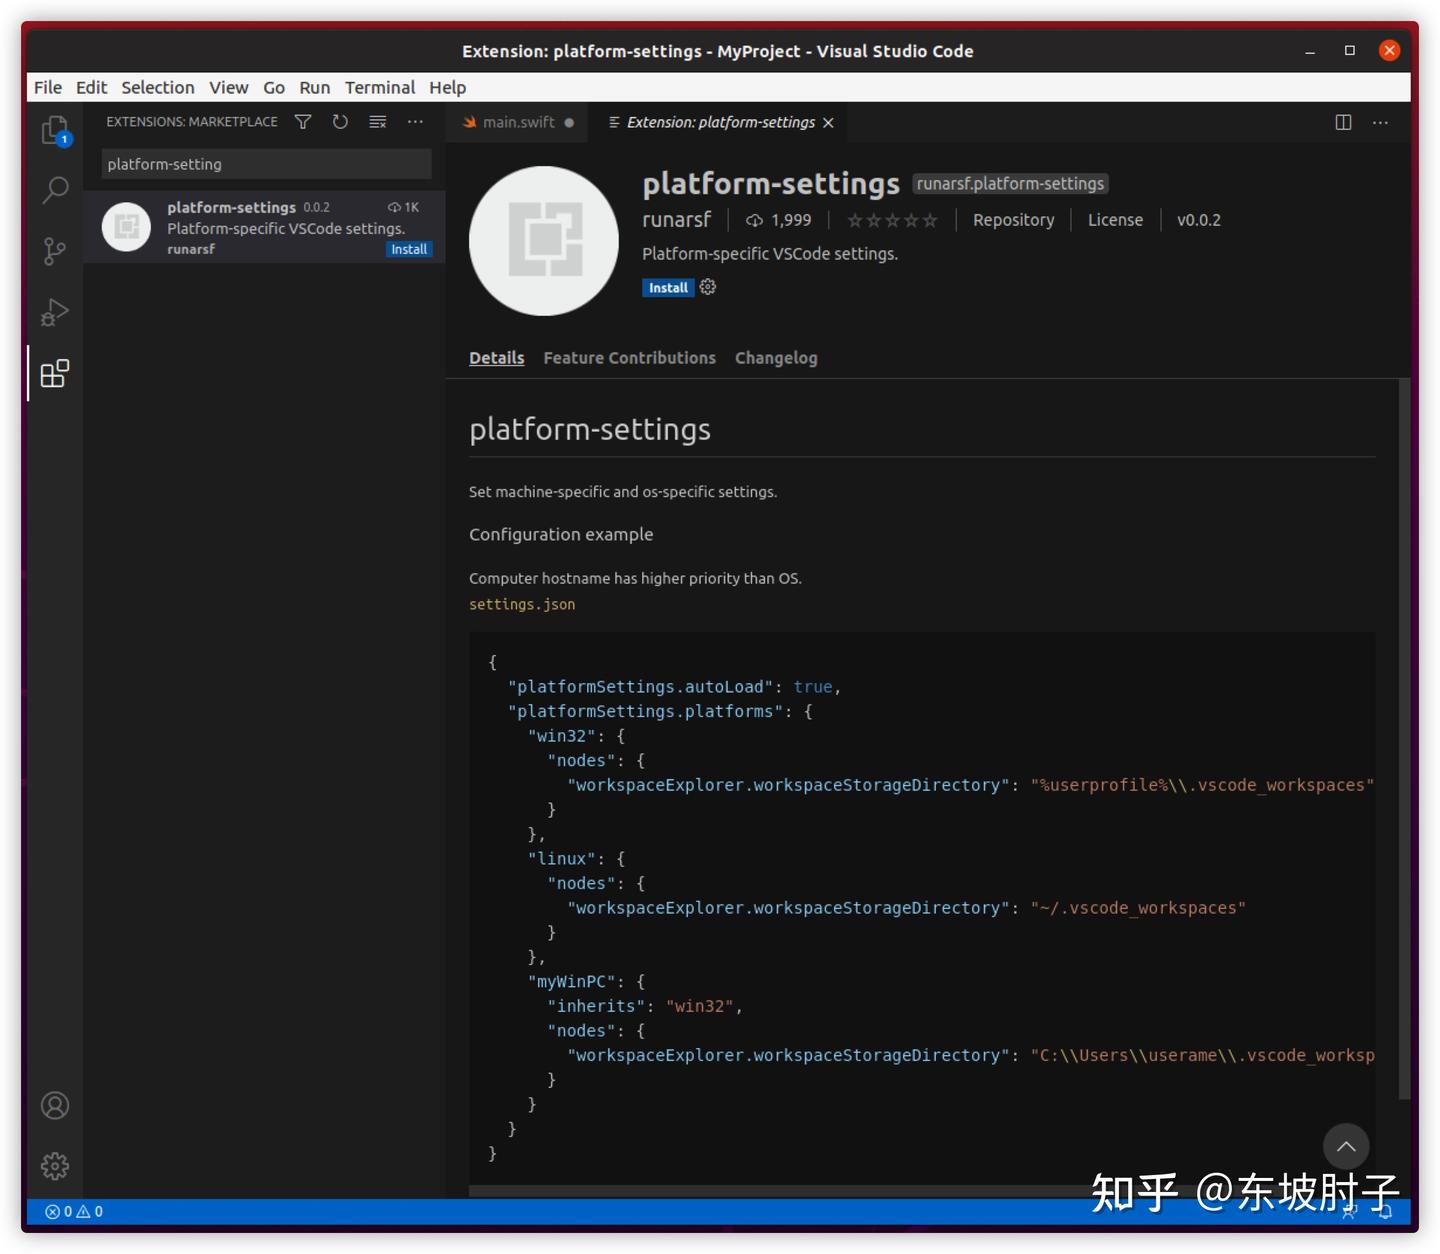Open the Search view
Viewport: 1440px width, 1254px height.
[x=54, y=189]
